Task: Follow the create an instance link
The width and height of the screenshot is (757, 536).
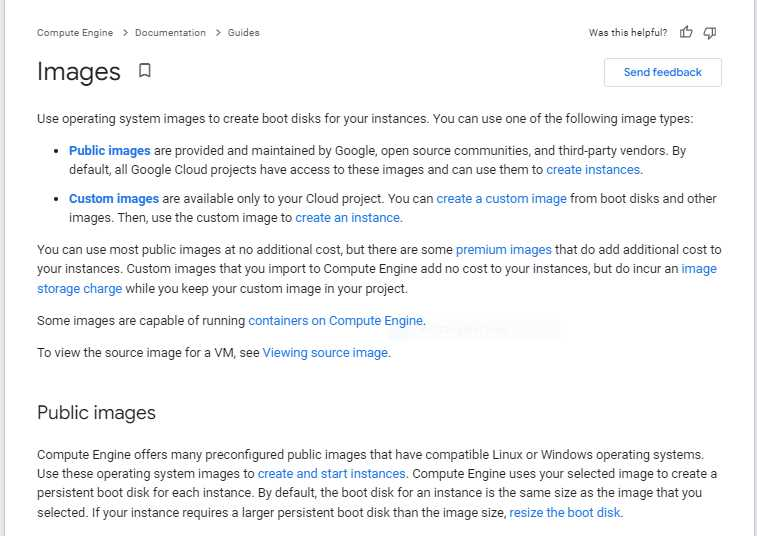Action: pyautogui.click(x=348, y=218)
